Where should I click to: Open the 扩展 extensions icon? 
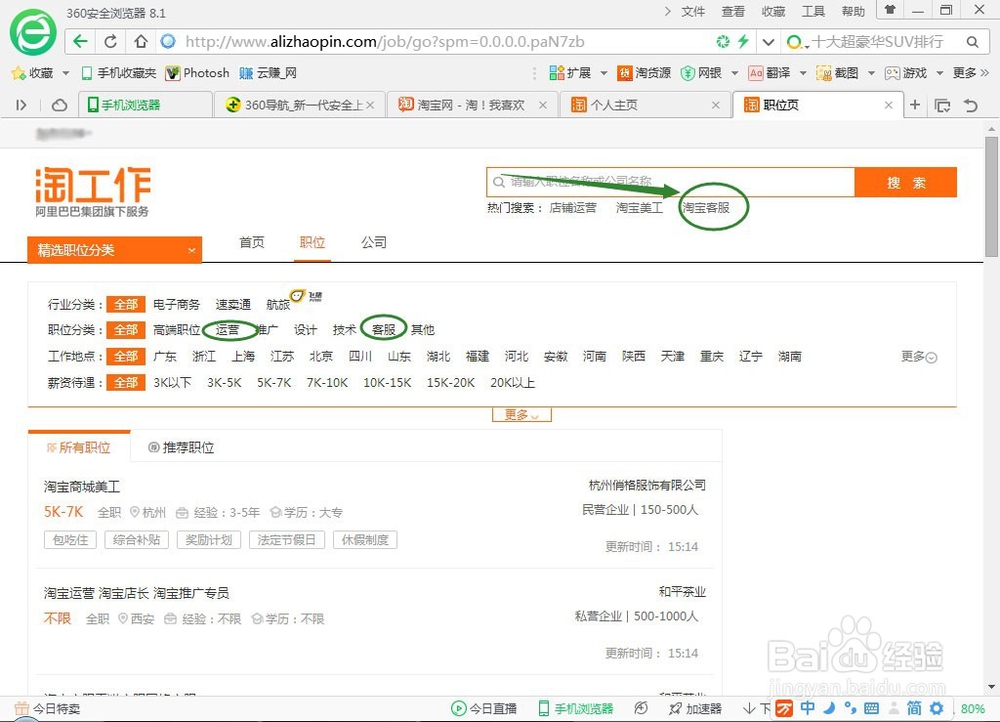pyautogui.click(x=570, y=73)
